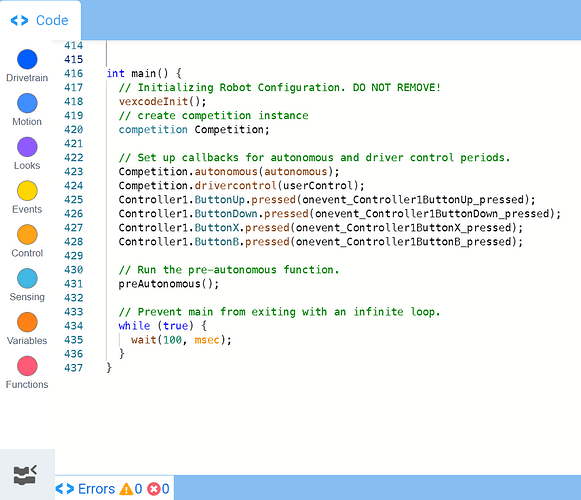
Task: Switch to the Code tab
Action: coord(40,20)
